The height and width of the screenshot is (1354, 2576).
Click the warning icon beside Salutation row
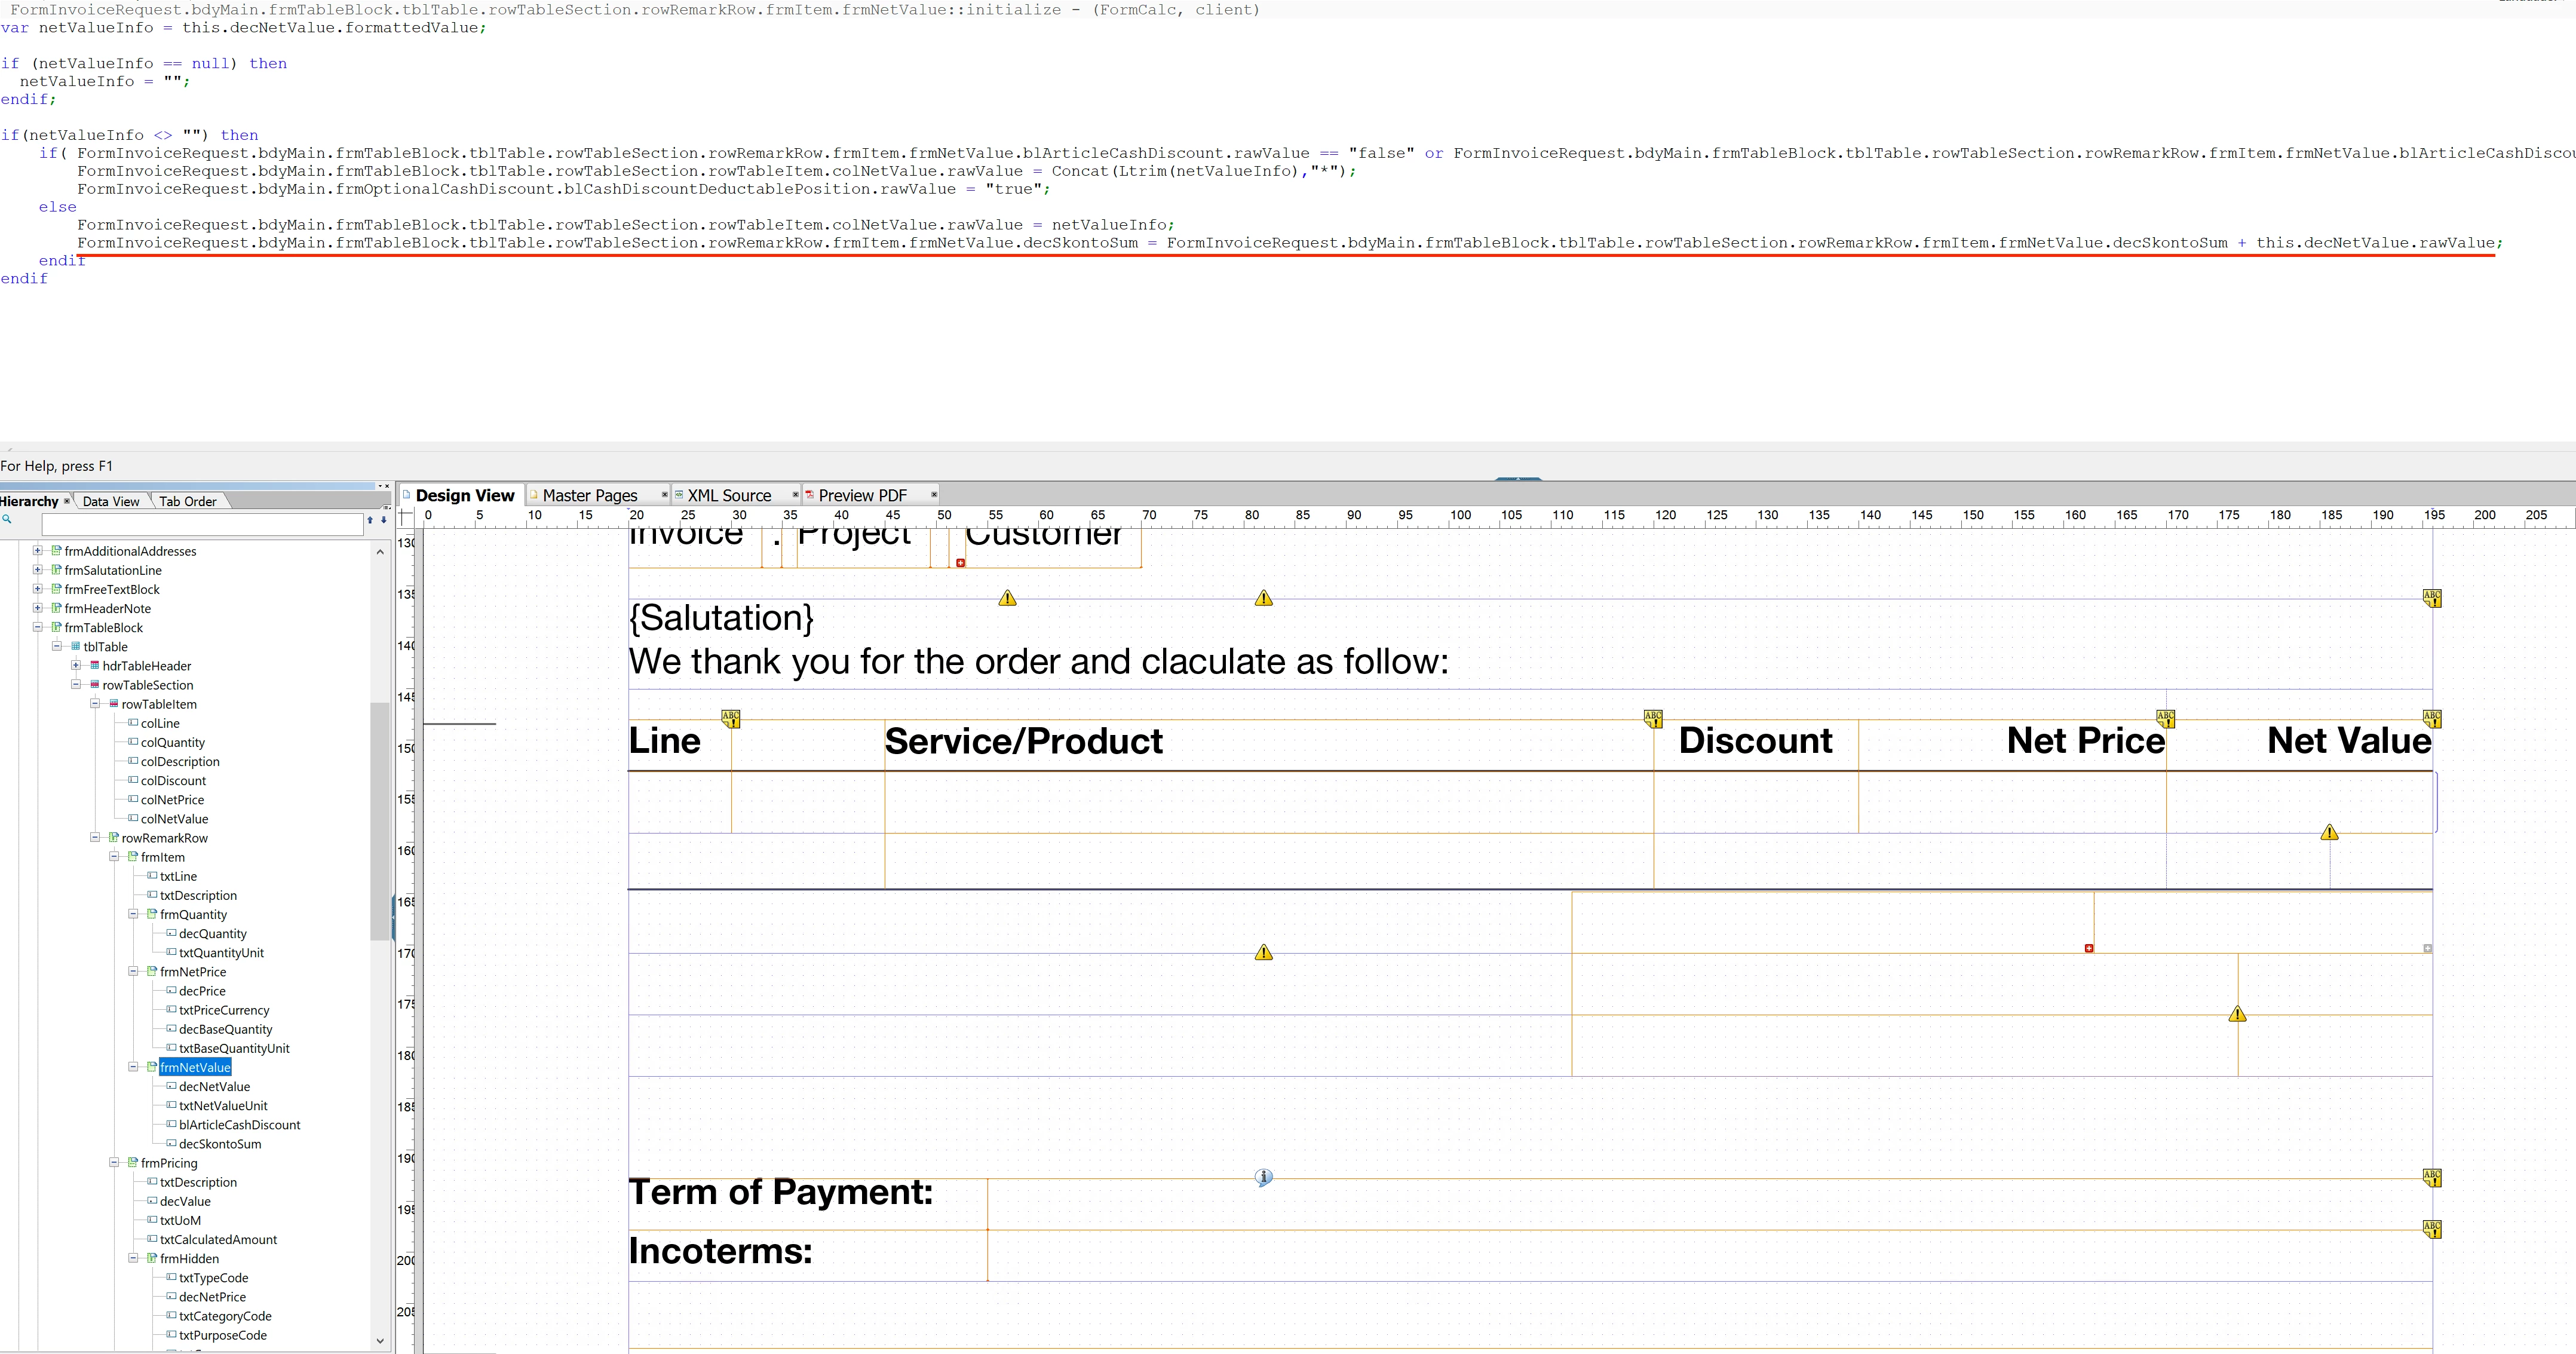[x=1007, y=598]
